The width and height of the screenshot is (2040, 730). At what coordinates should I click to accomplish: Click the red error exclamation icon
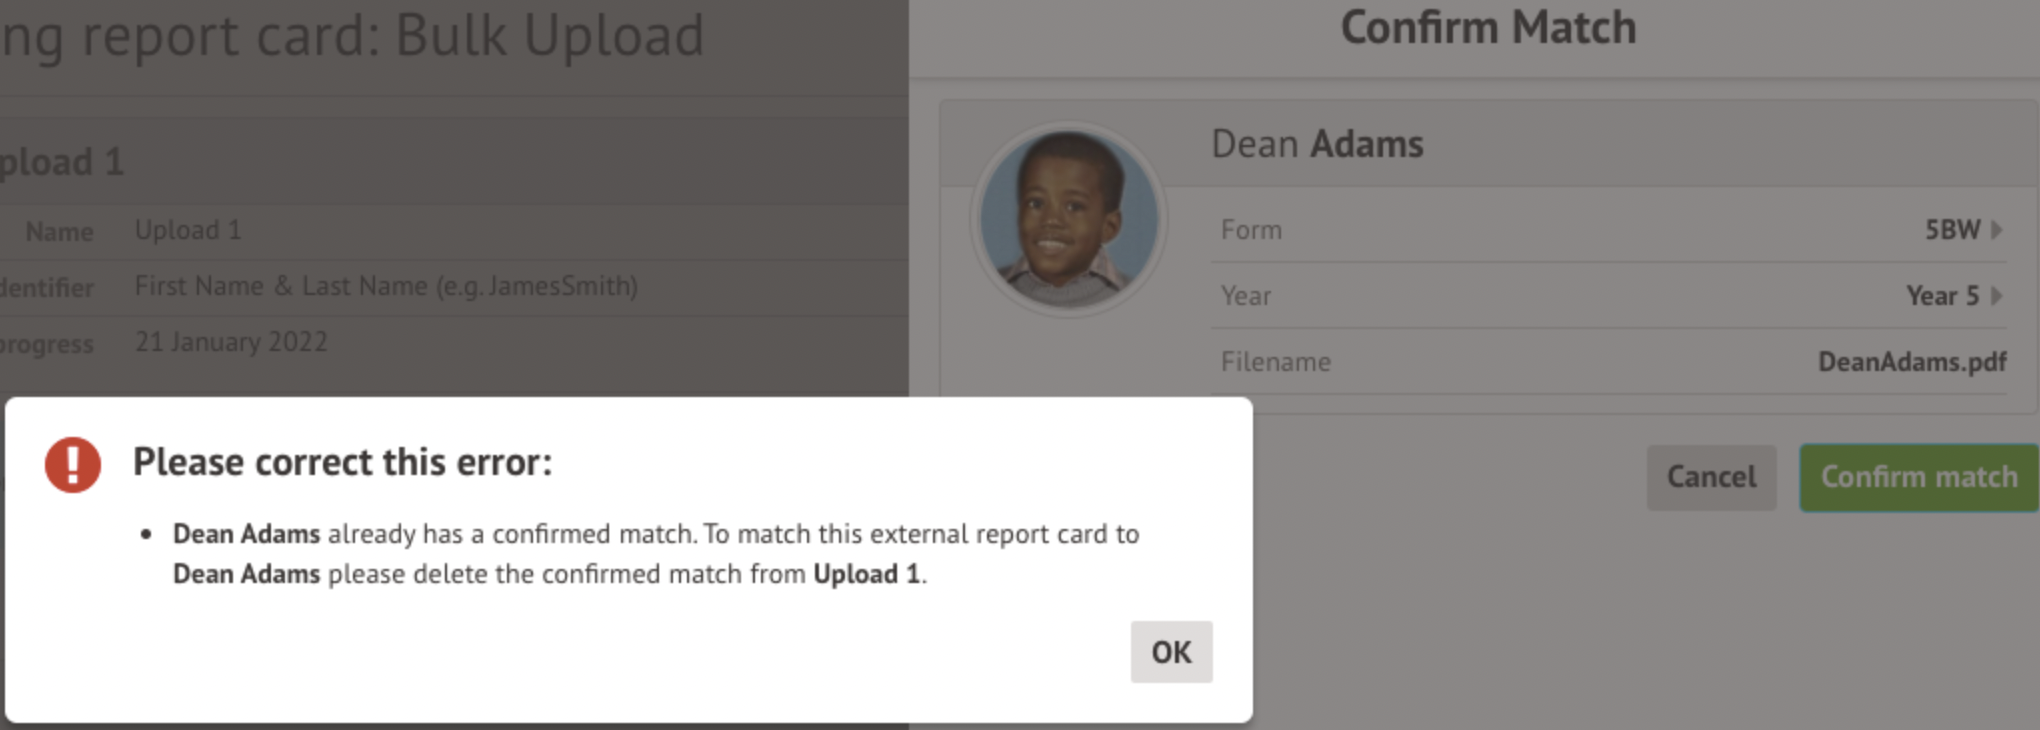73,465
